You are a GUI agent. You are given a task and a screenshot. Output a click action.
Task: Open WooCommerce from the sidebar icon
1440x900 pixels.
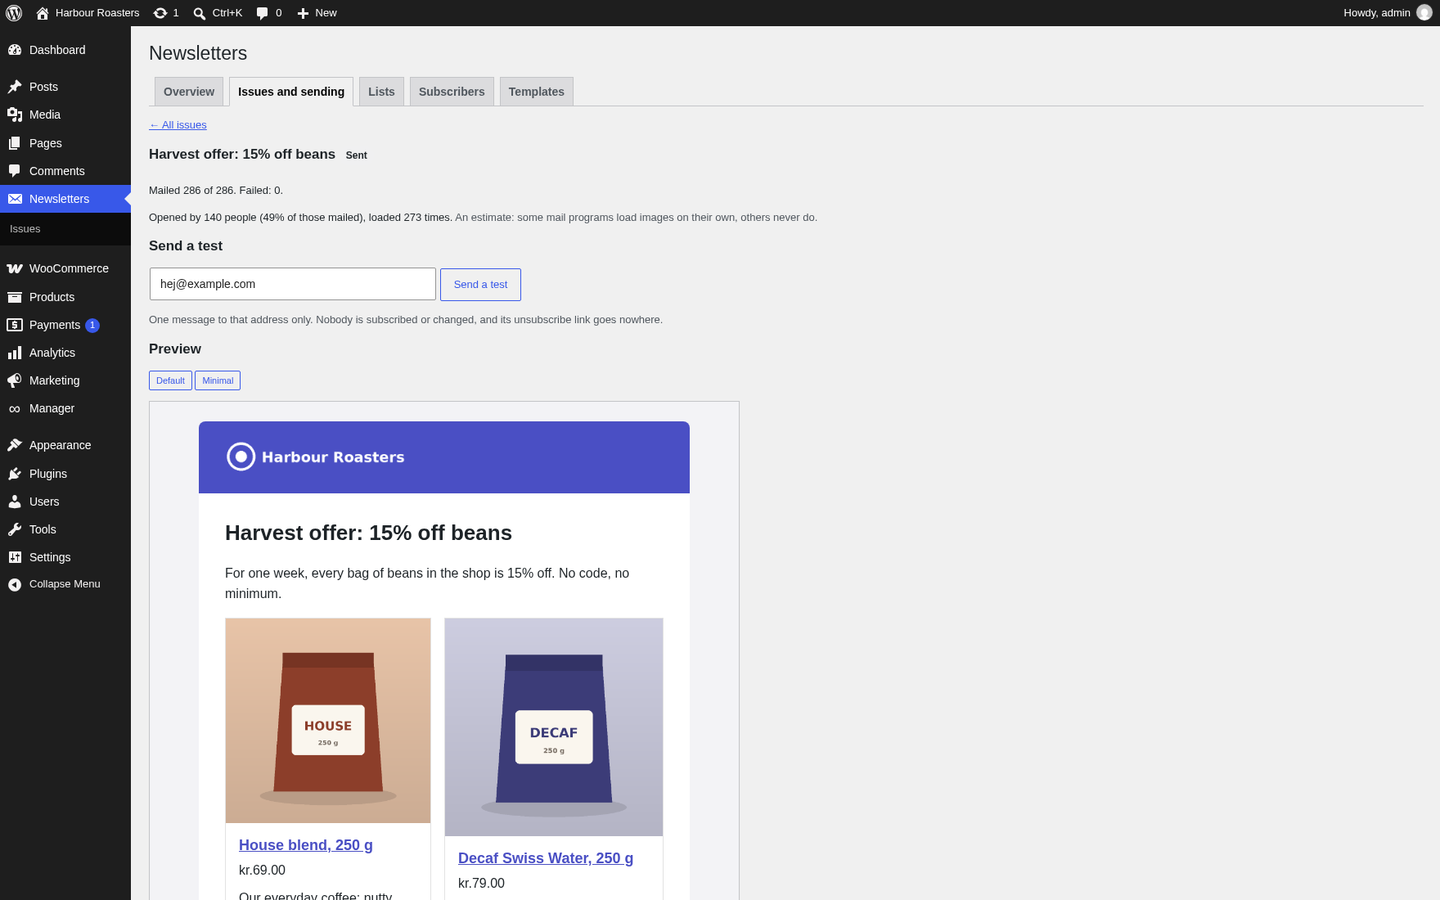click(15, 268)
